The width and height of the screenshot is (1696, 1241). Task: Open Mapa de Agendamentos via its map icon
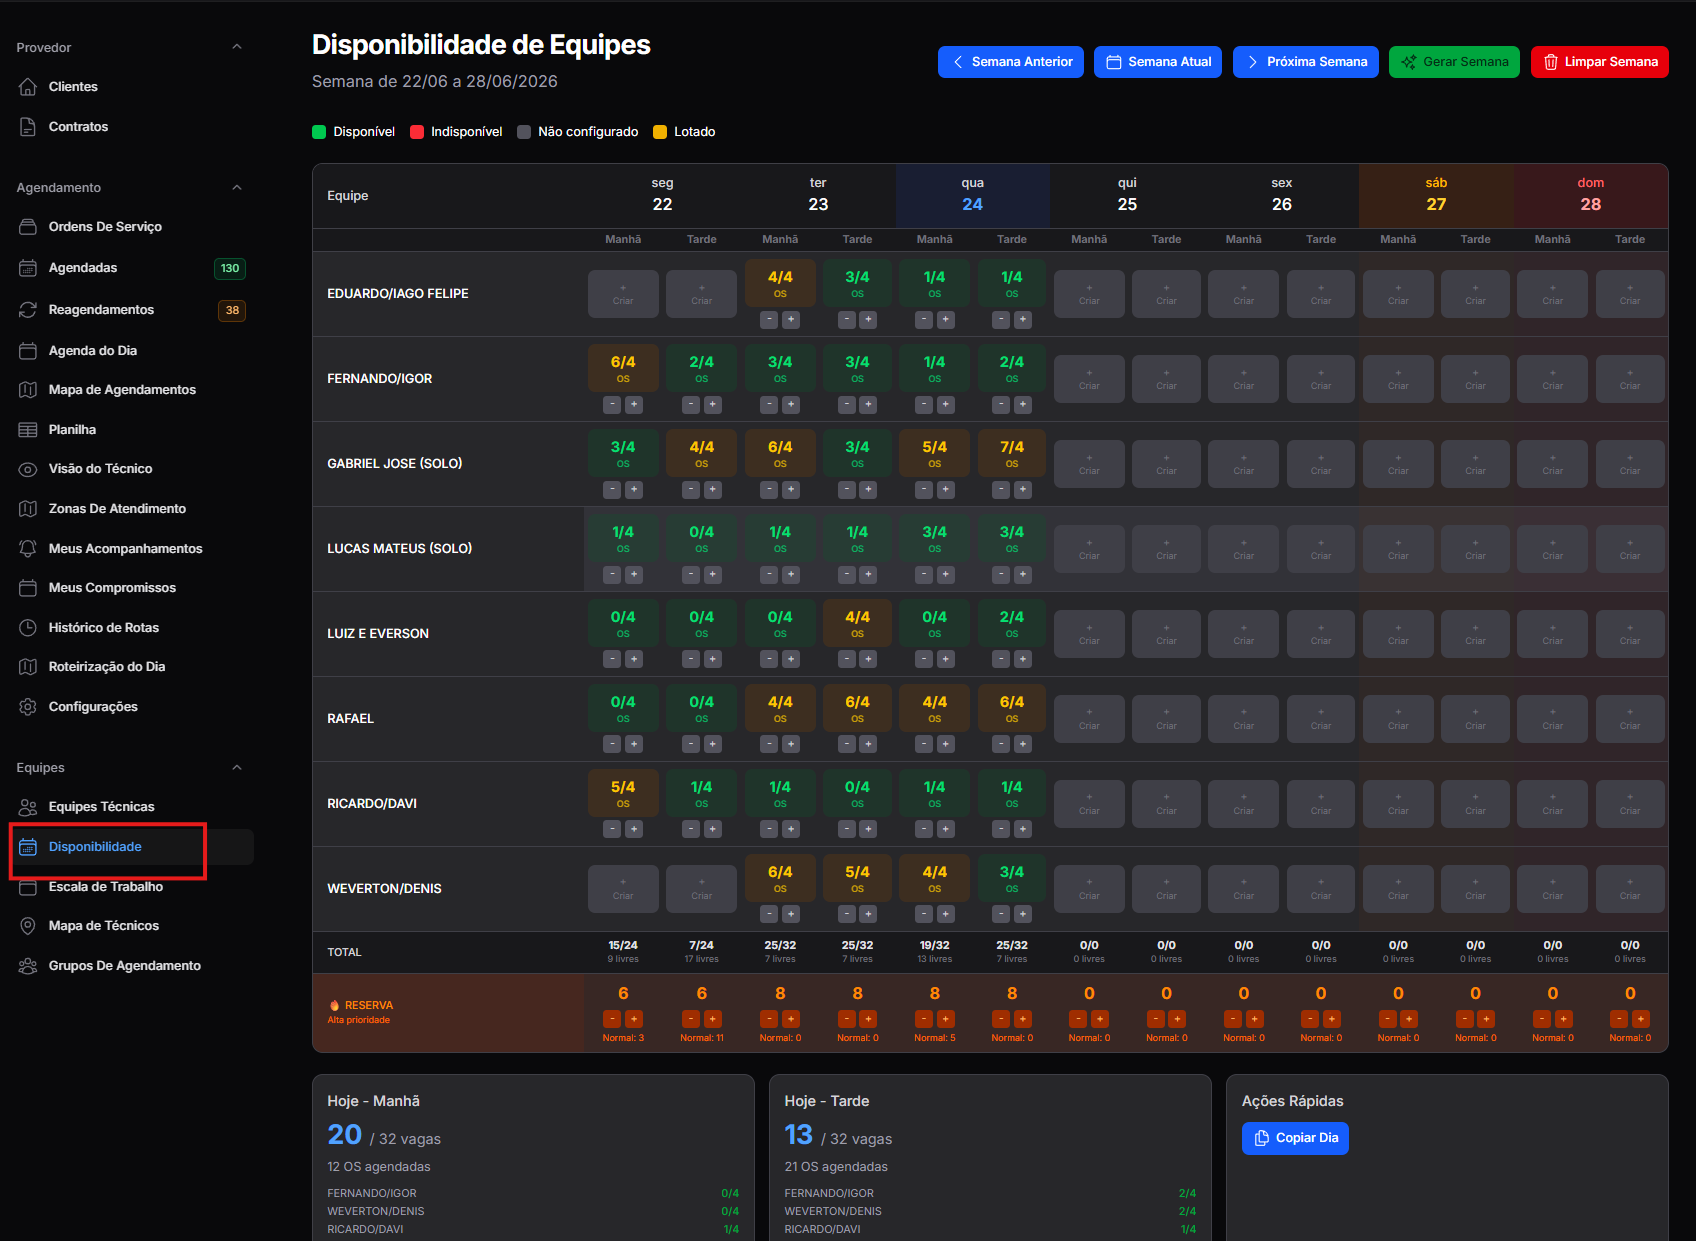click(28, 390)
